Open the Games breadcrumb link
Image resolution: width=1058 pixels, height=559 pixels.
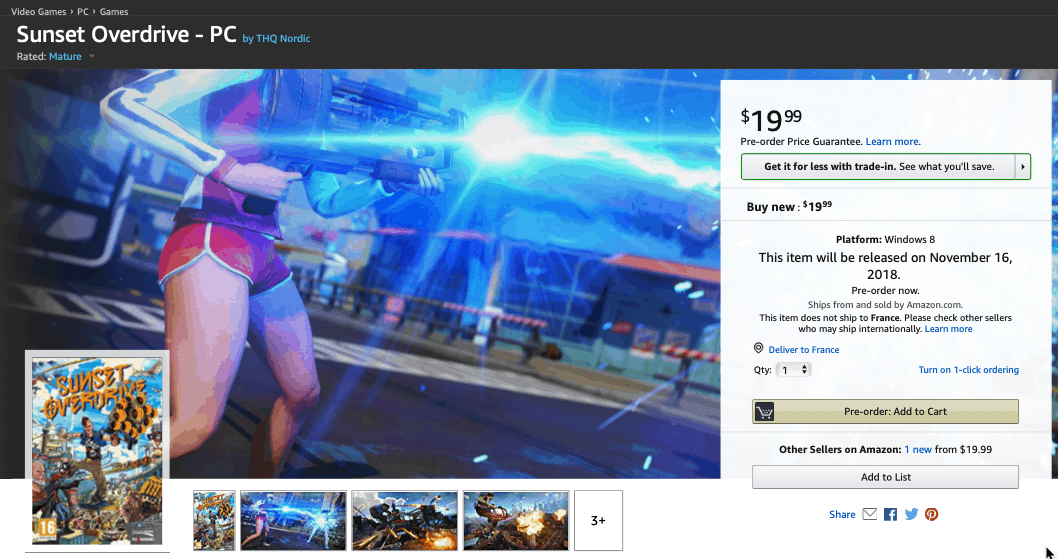coord(114,11)
